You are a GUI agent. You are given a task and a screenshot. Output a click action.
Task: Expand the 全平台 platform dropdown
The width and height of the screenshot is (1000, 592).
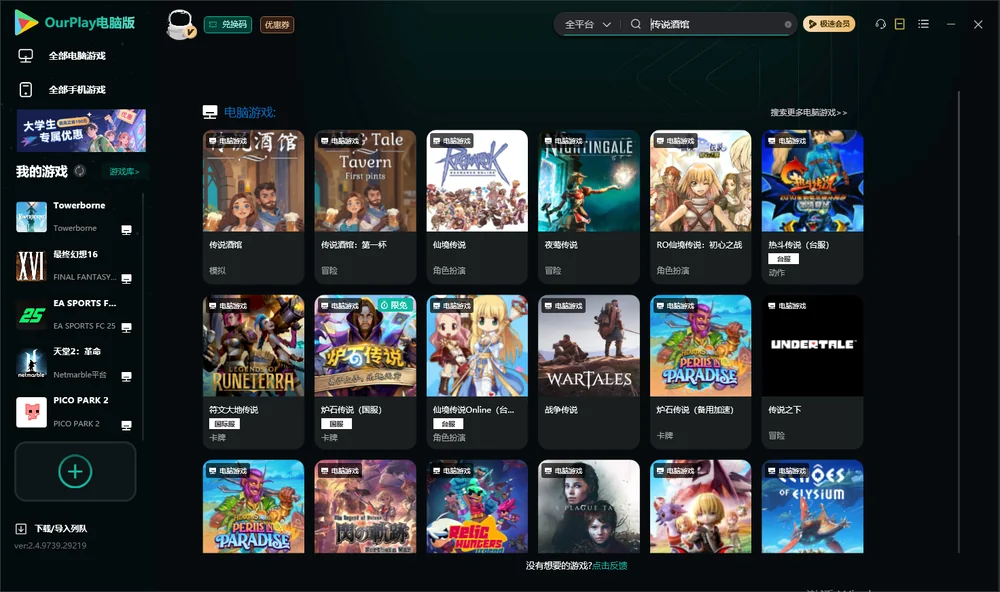pos(587,24)
